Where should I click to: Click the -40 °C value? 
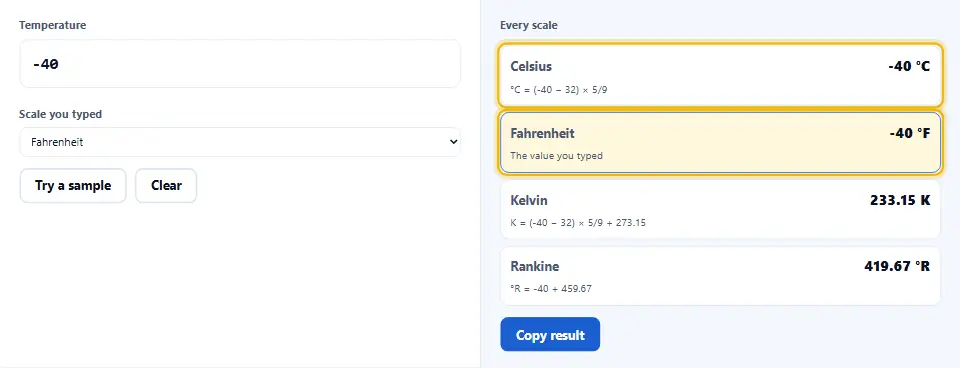(909, 66)
